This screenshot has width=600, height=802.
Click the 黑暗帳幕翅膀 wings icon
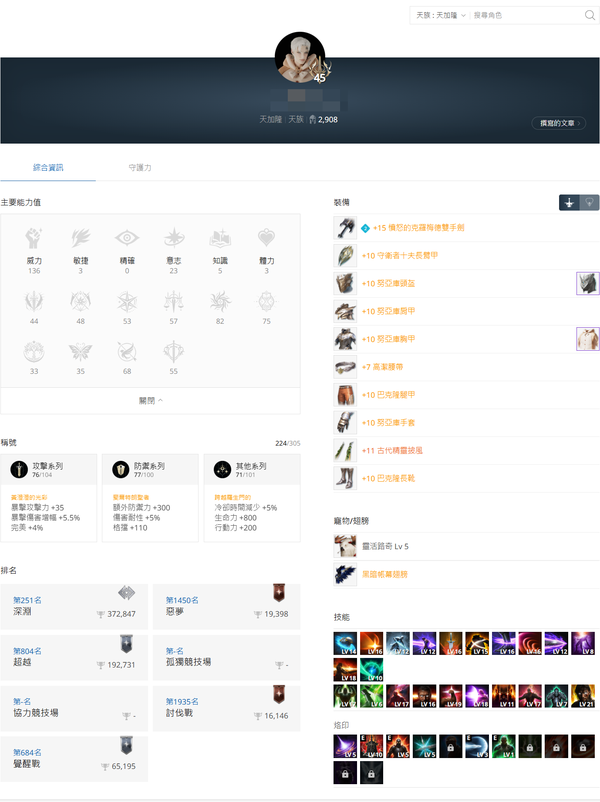pyautogui.click(x=345, y=574)
